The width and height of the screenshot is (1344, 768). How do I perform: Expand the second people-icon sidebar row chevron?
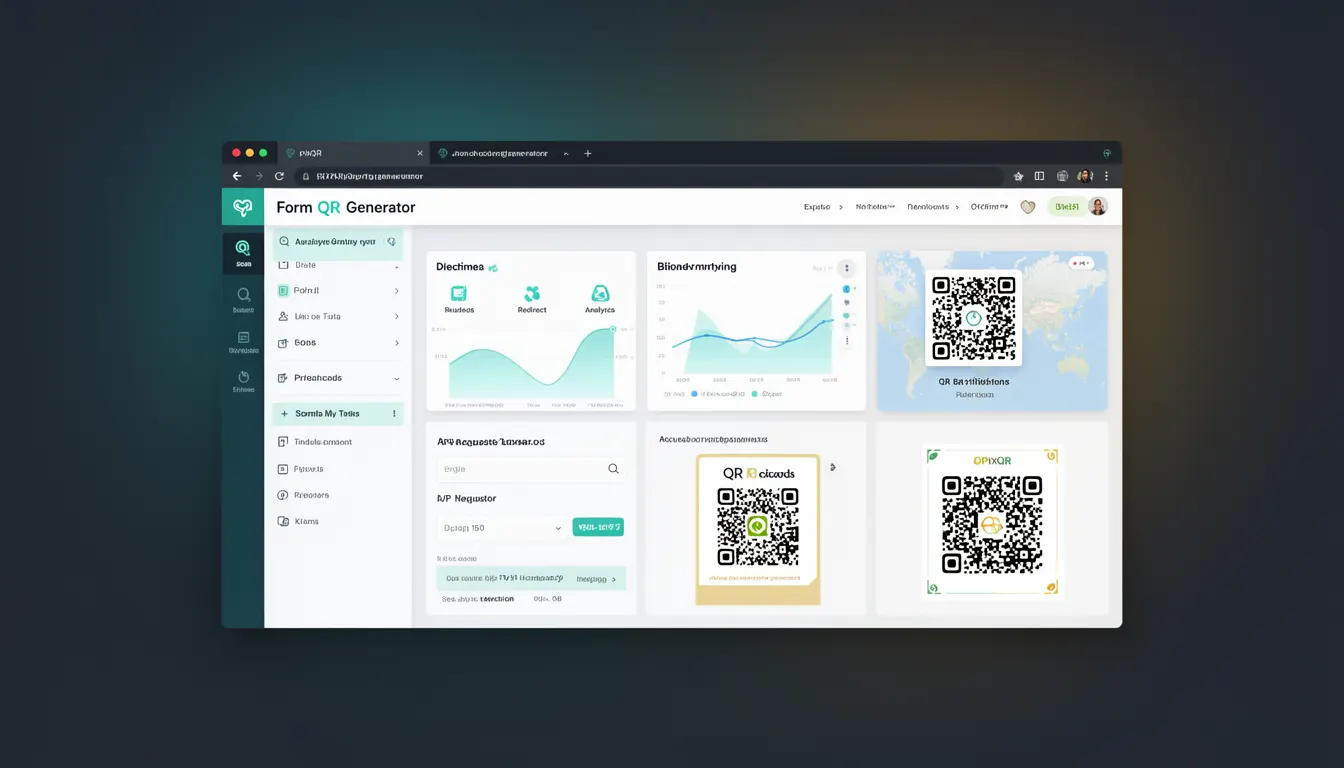396,317
